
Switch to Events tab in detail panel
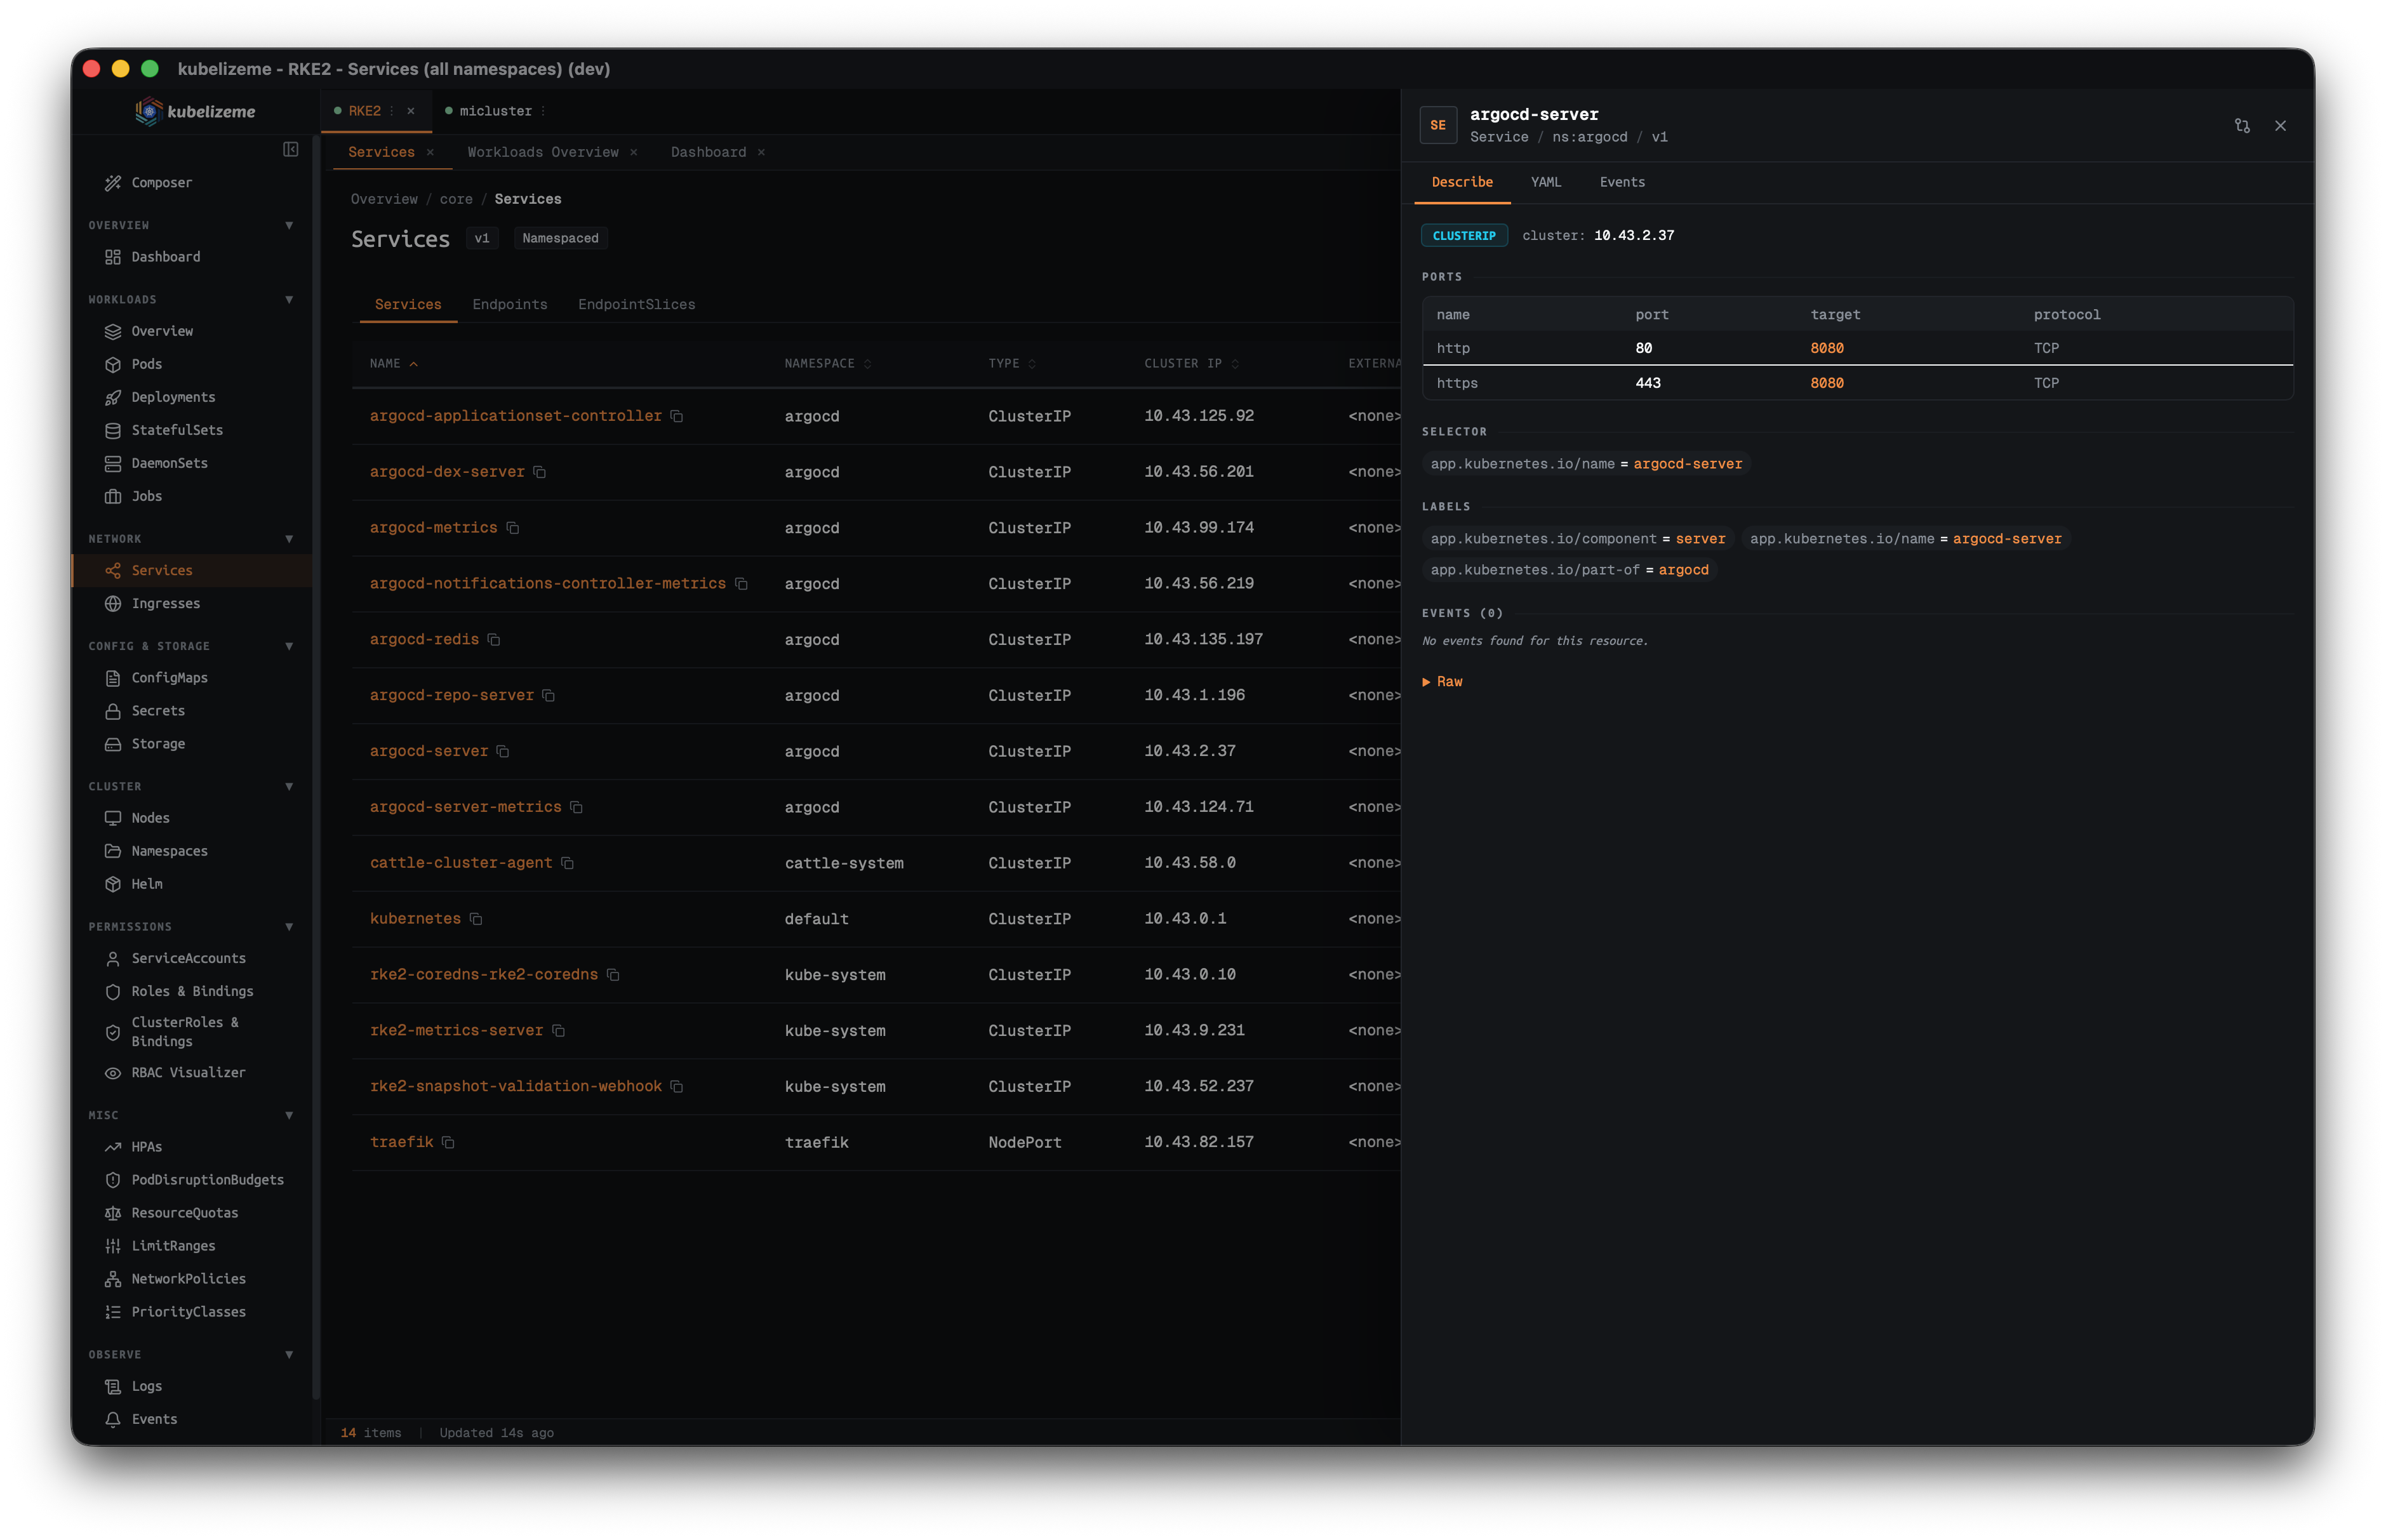1622,182
